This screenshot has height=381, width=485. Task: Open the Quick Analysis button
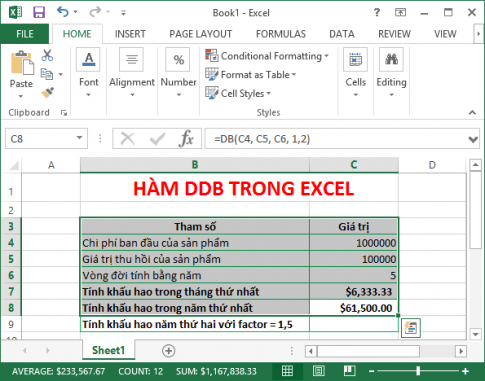(411, 328)
